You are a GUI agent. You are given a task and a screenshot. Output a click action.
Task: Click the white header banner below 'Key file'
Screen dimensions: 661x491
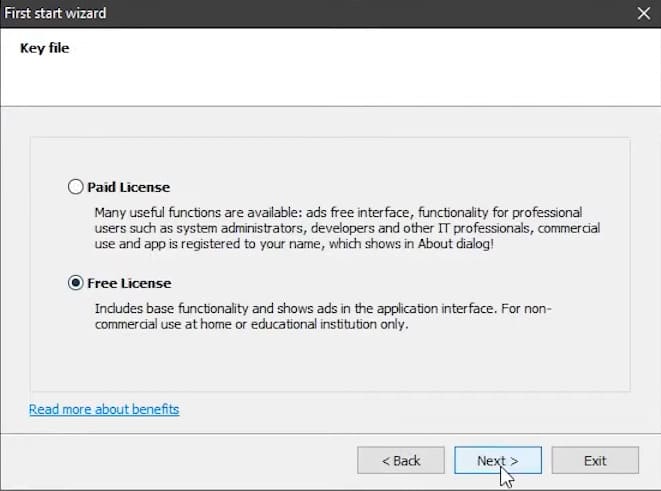(330, 80)
